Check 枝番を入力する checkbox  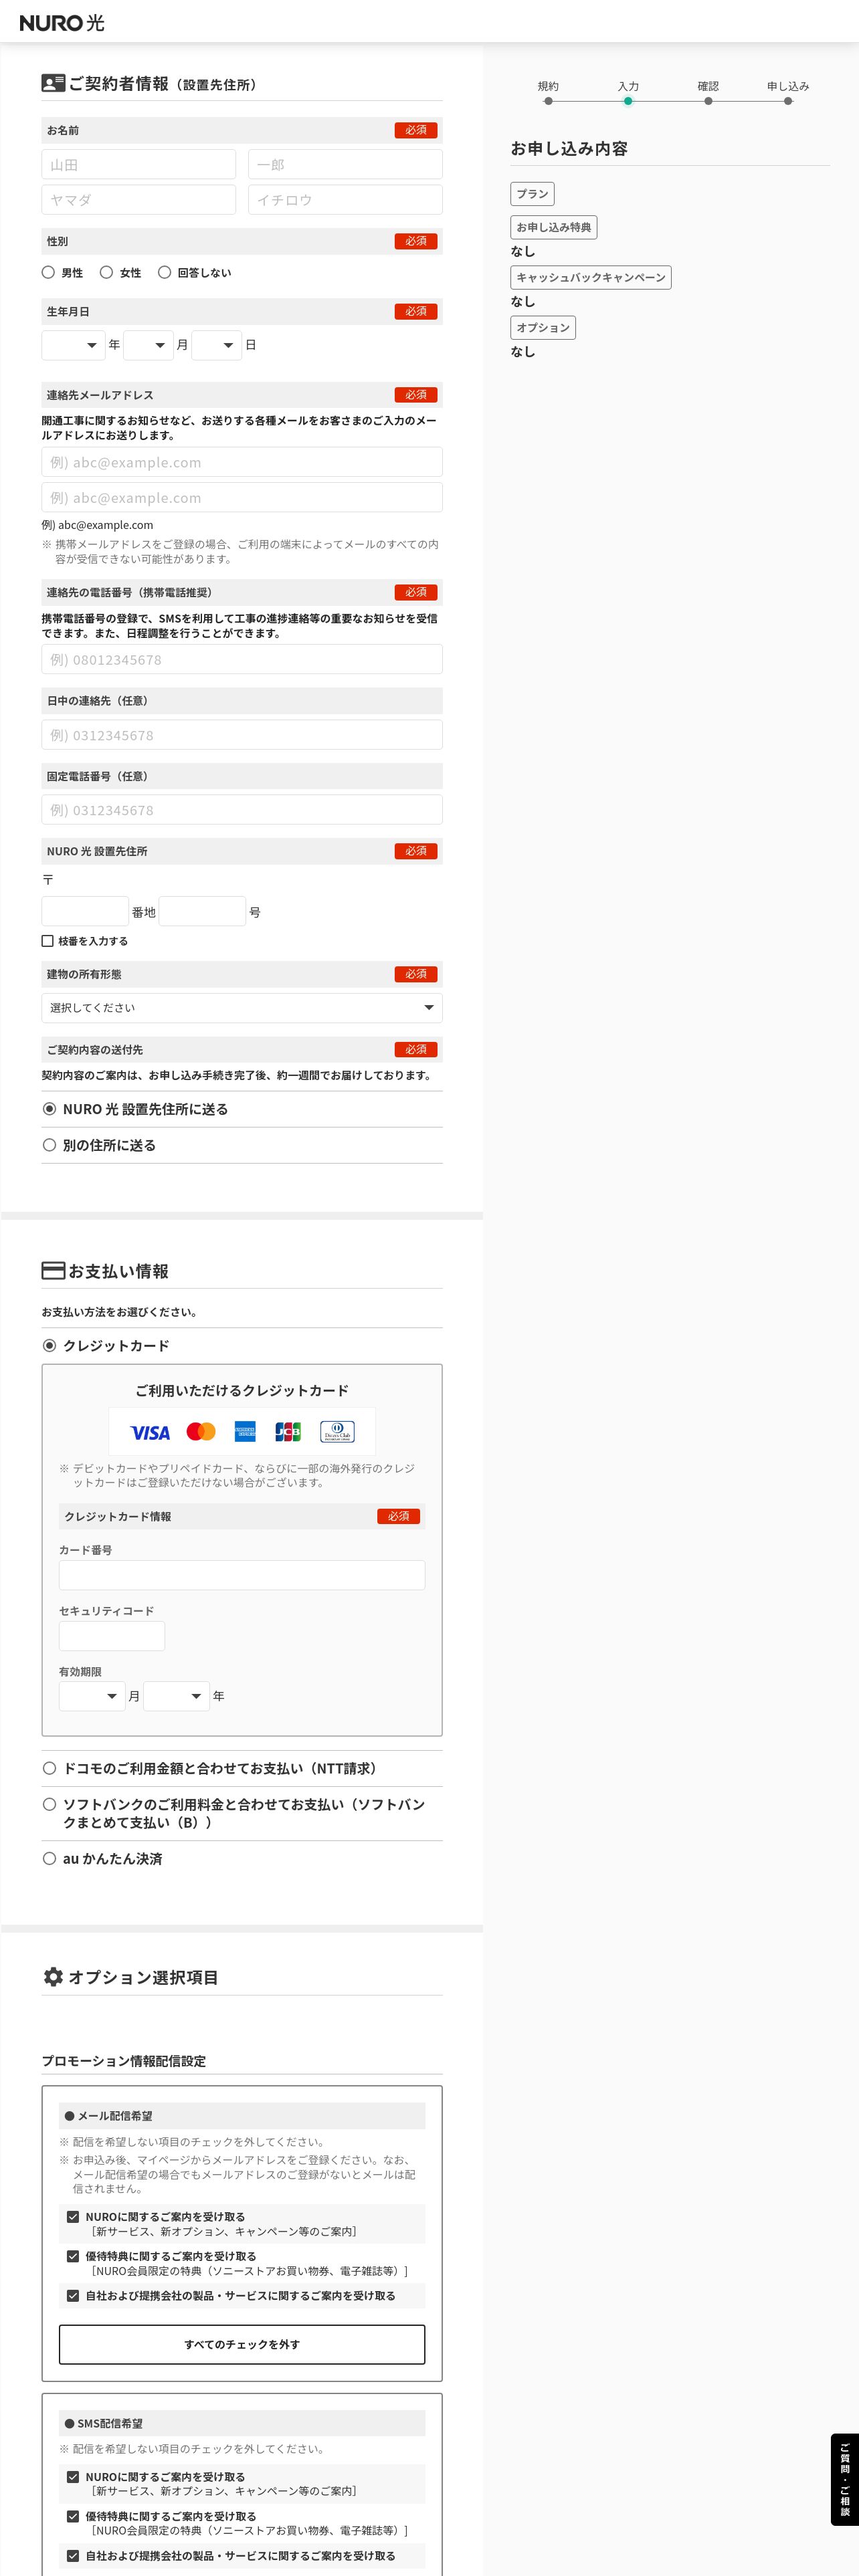coord(47,941)
